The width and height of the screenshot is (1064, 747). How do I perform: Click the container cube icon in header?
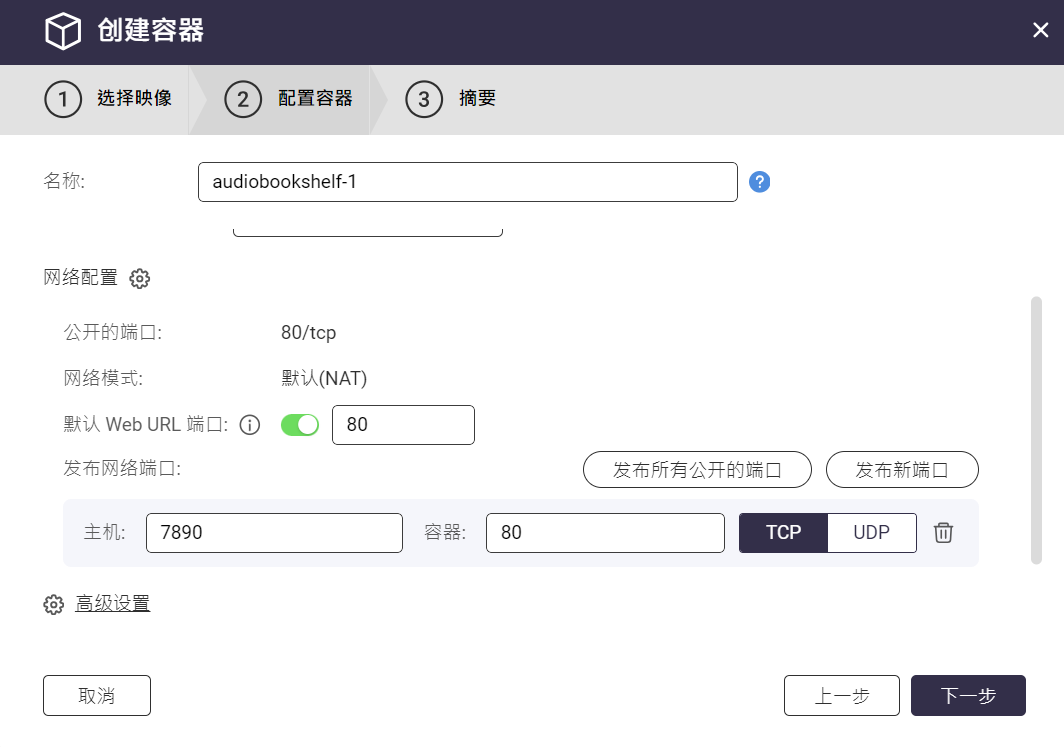click(x=62, y=31)
